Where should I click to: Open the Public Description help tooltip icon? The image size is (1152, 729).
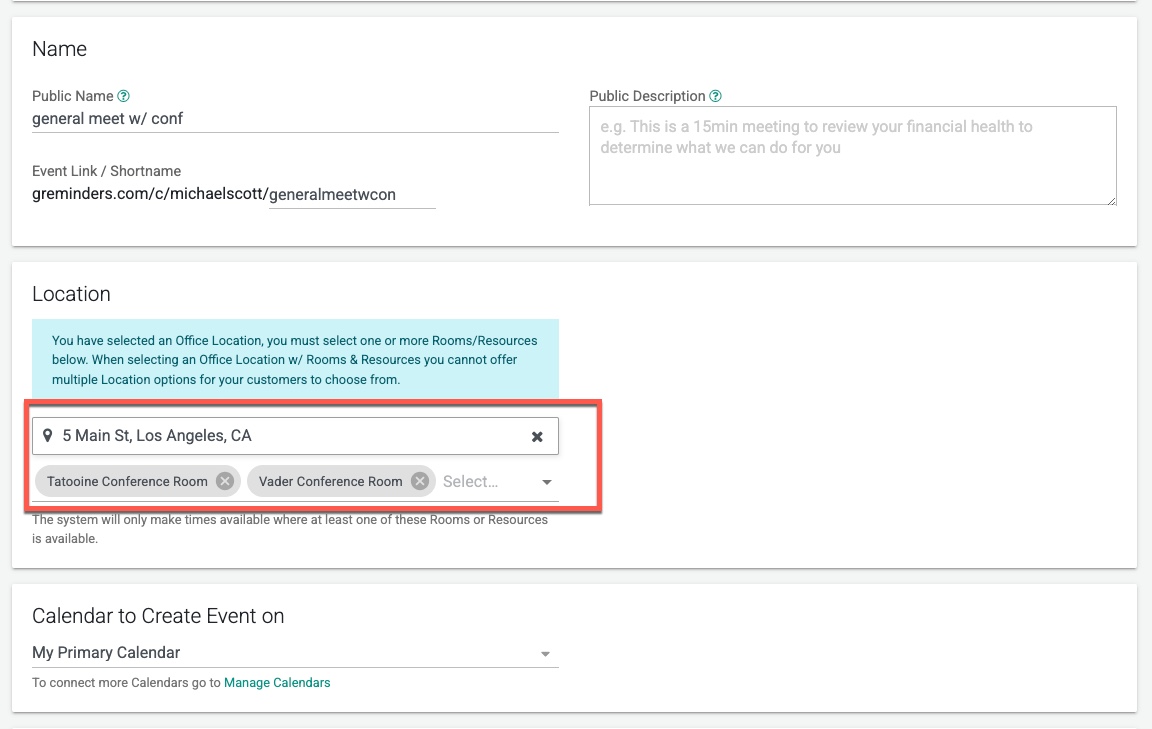(715, 97)
